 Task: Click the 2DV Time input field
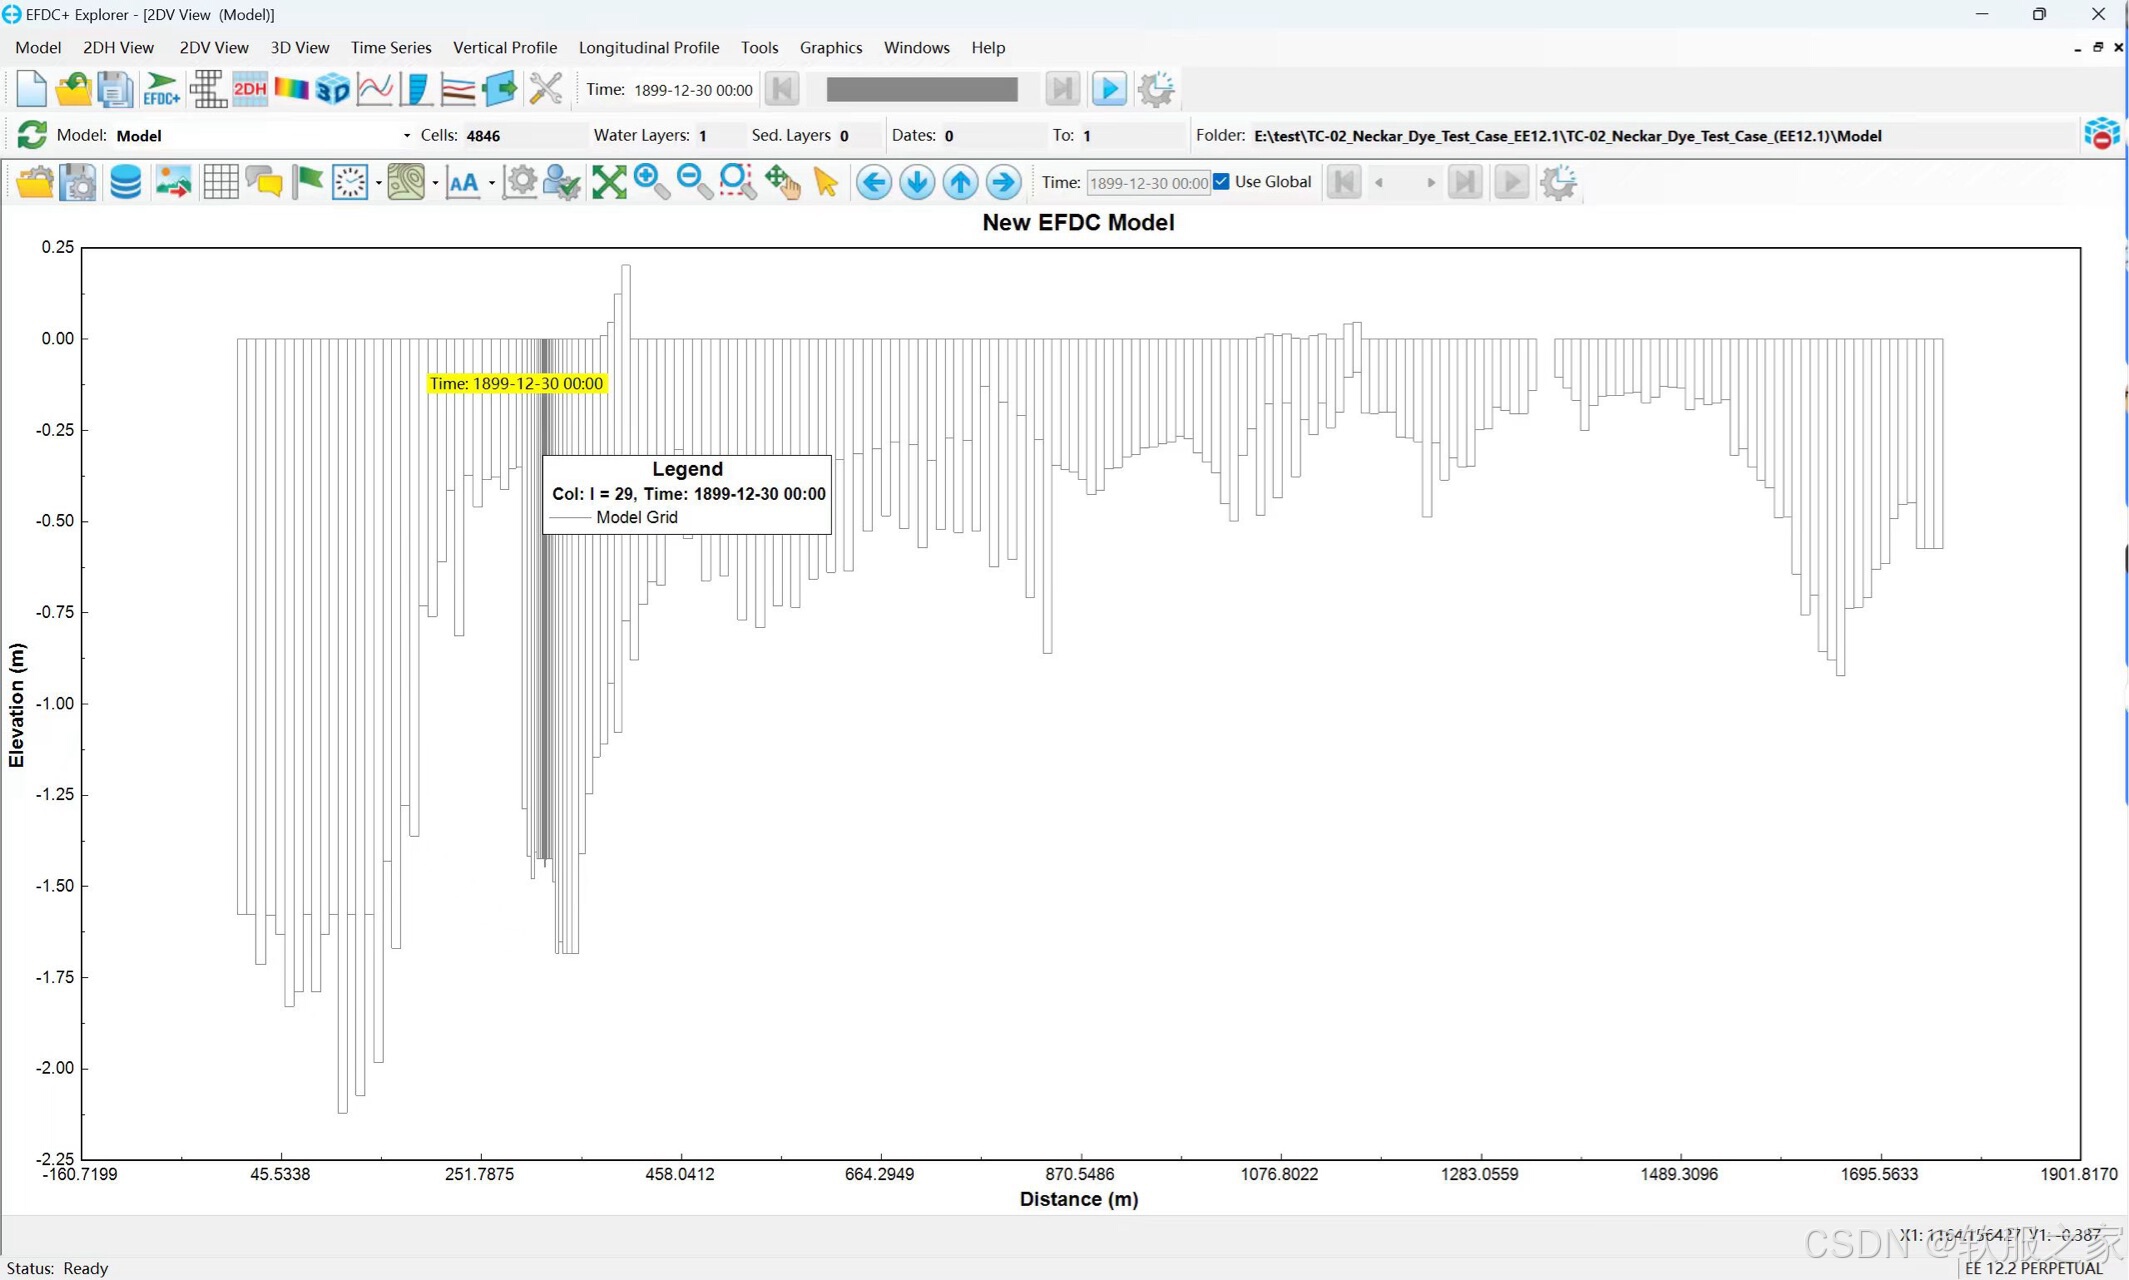(1147, 182)
